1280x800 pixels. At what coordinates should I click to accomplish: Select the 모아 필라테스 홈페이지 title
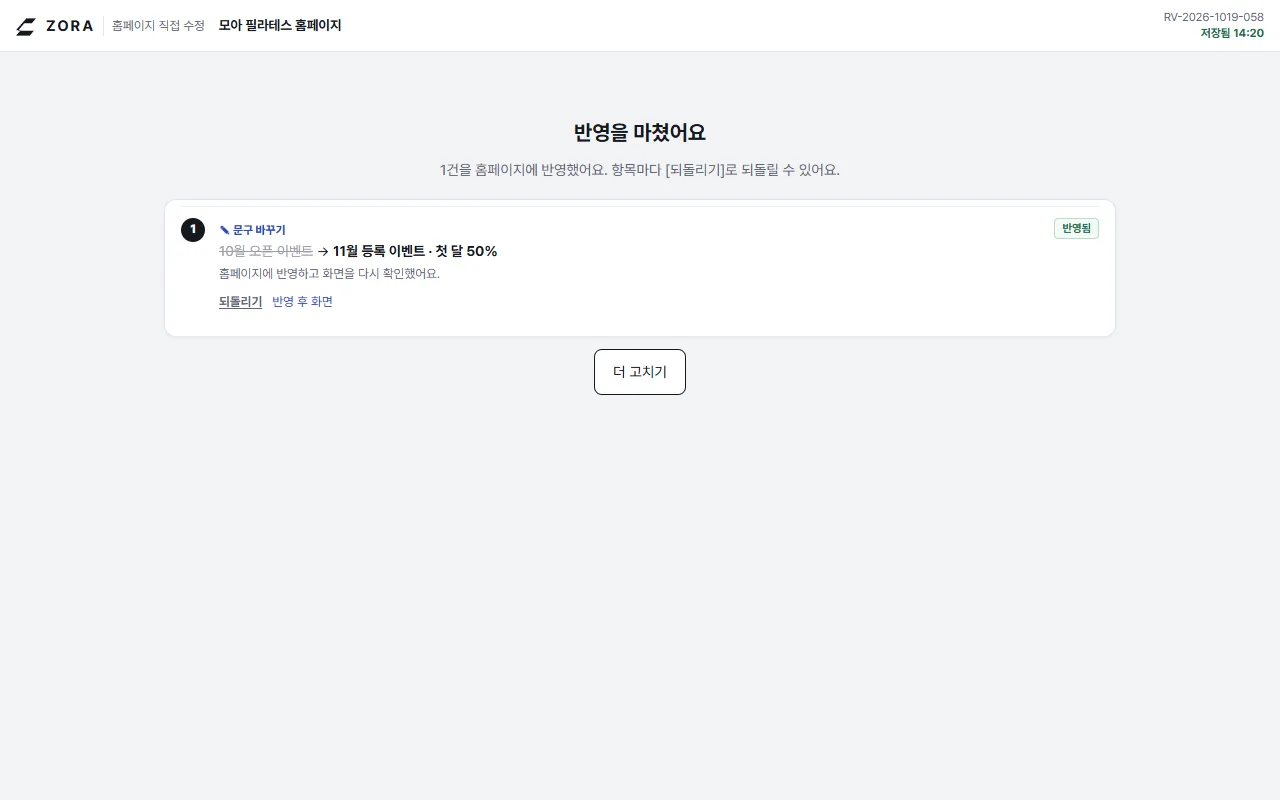(x=280, y=26)
